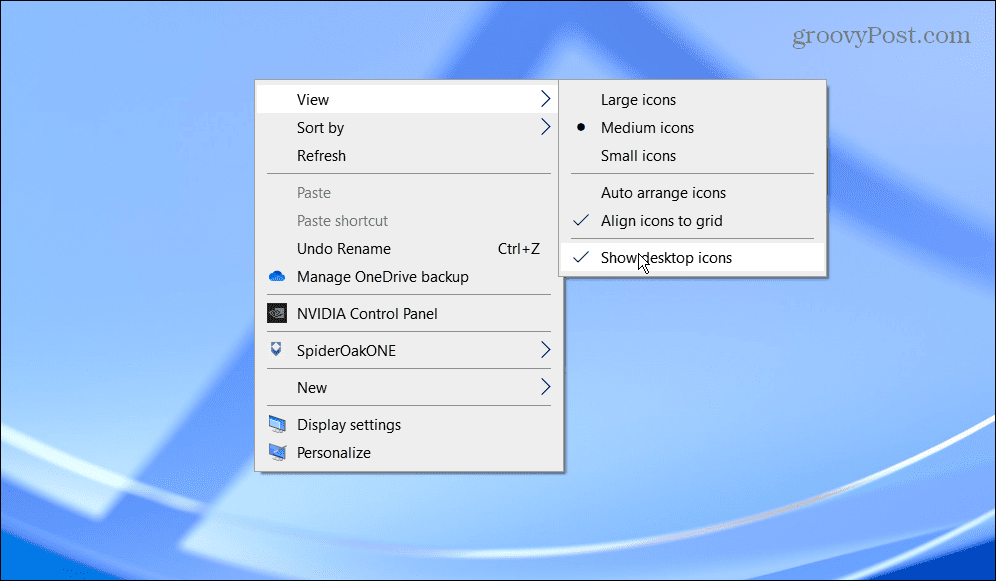
Task: Click the Display settings monitor icon
Action: (x=276, y=424)
